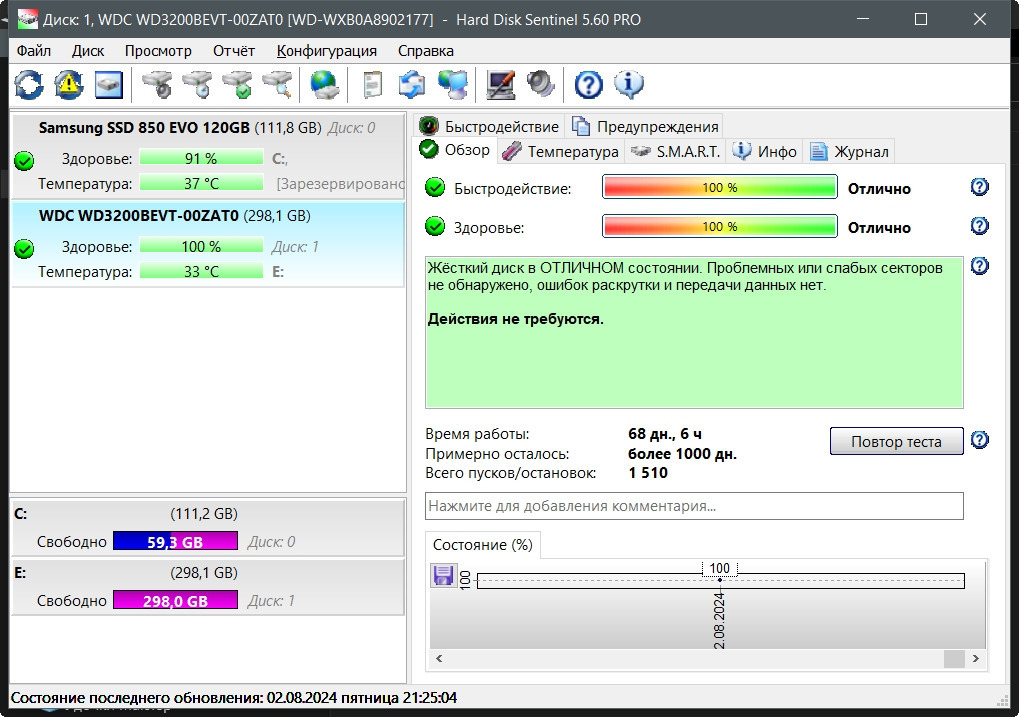The height and width of the screenshot is (717, 1019).
Task: Click the comment input field
Action: click(x=694, y=506)
